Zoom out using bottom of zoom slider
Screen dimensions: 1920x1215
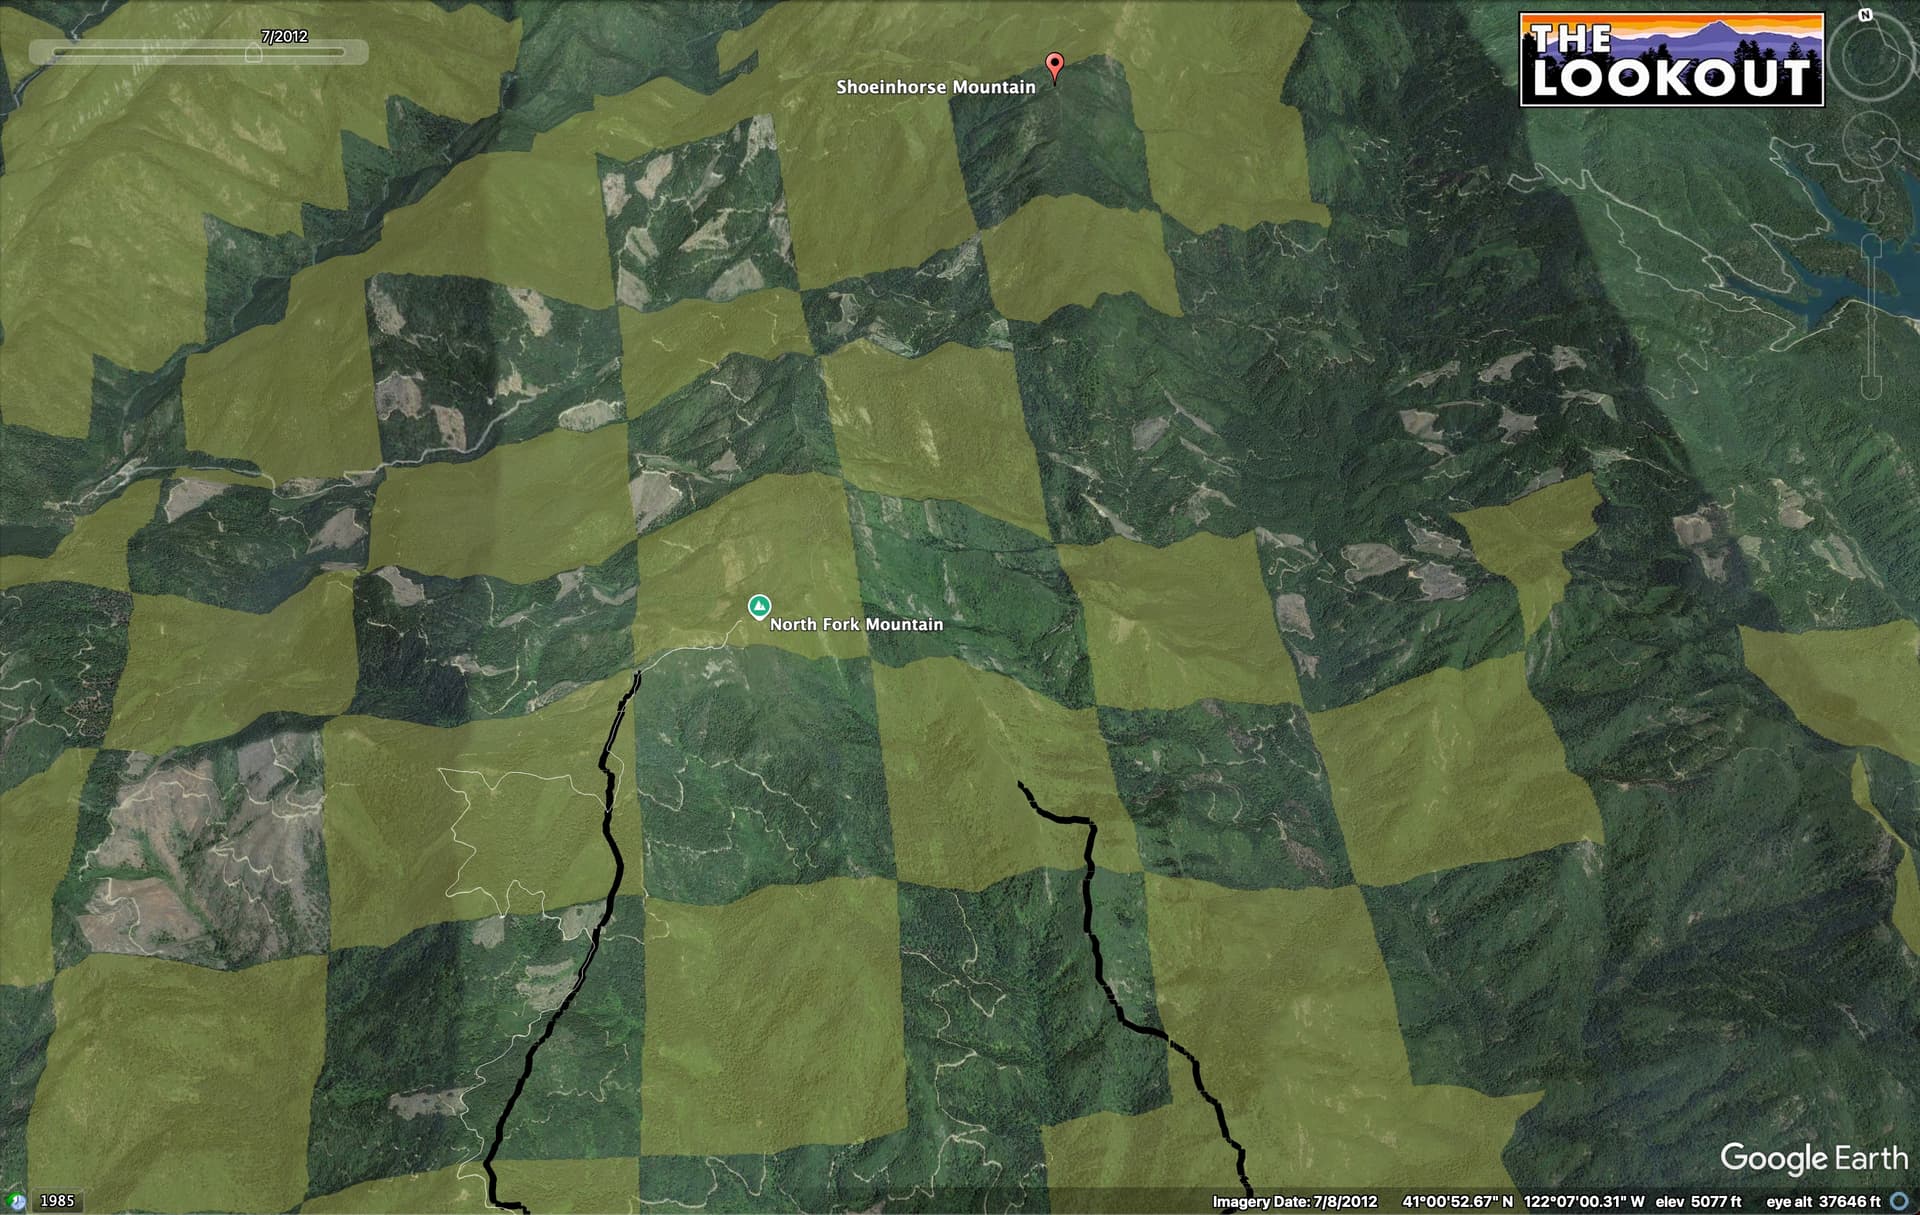click(1871, 388)
